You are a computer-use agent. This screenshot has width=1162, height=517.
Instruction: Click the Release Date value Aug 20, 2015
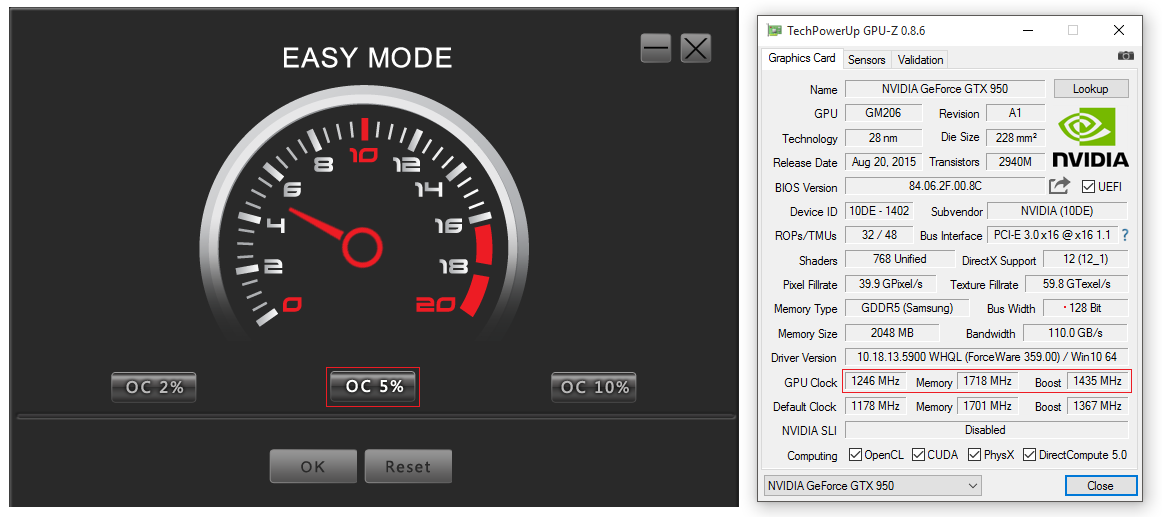883,162
